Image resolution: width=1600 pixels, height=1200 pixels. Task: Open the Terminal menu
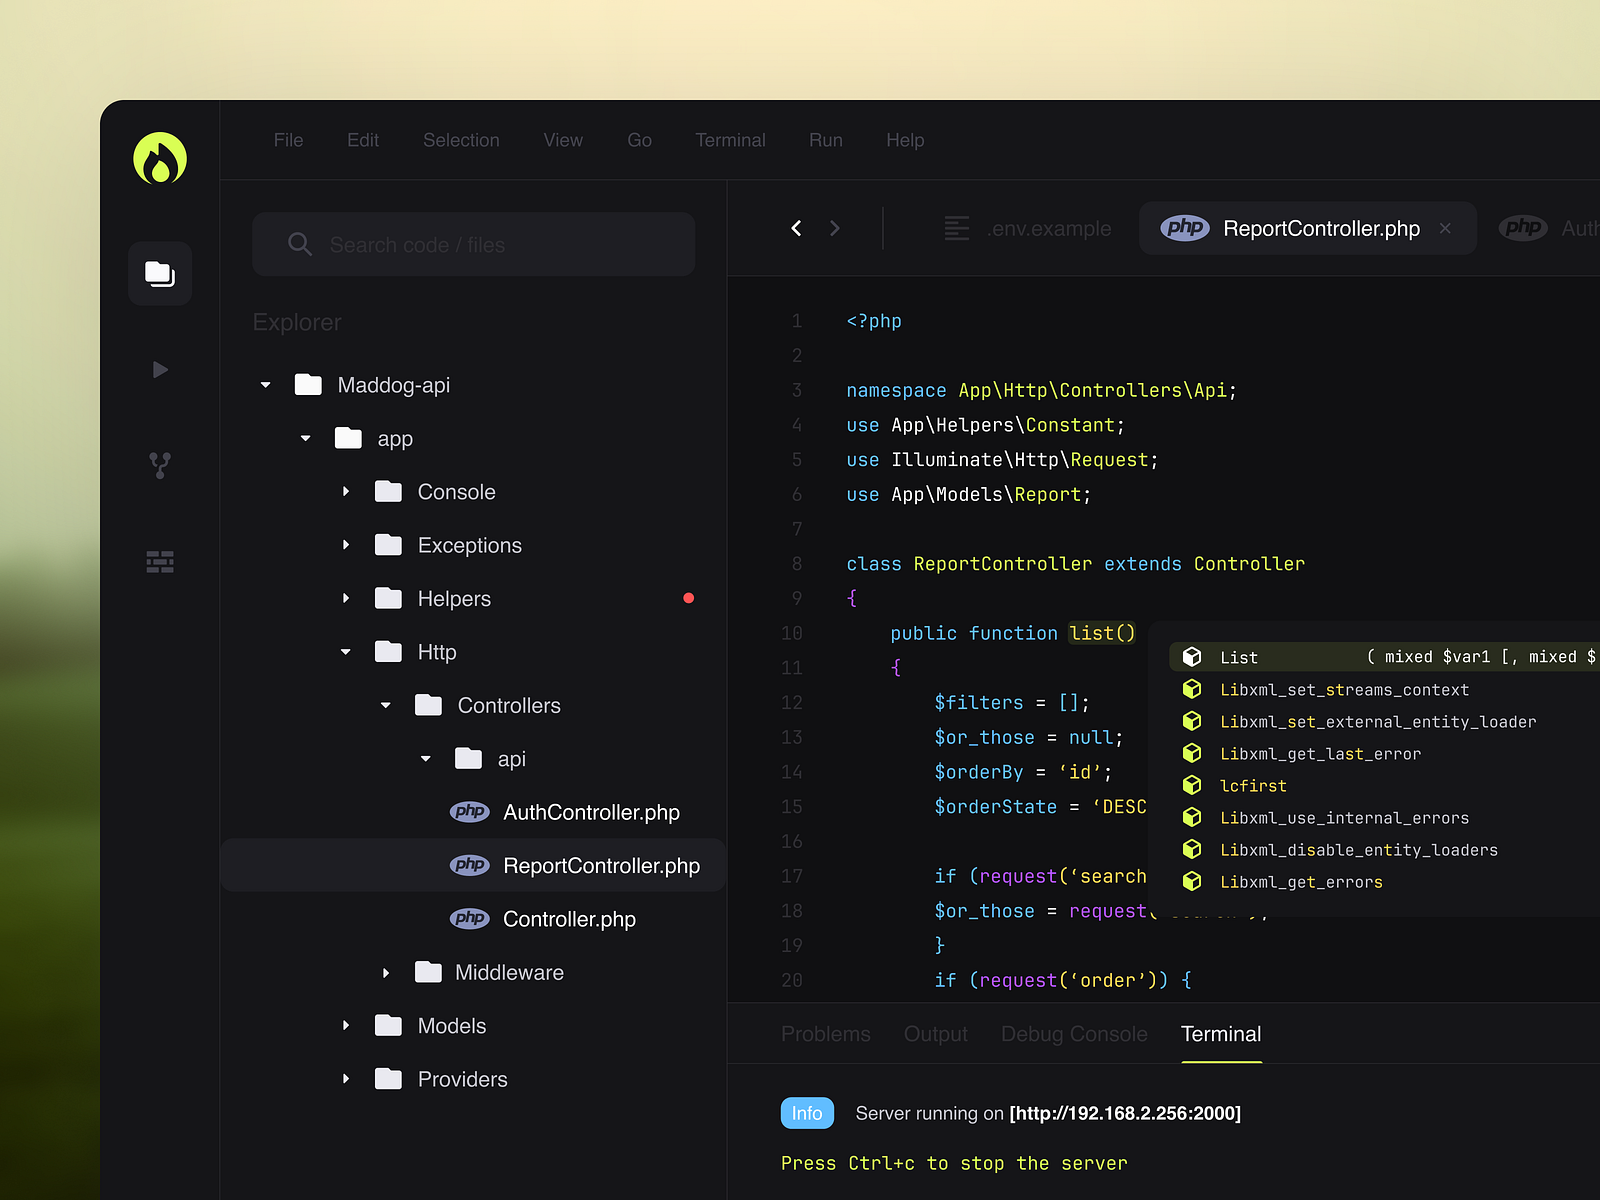730,140
